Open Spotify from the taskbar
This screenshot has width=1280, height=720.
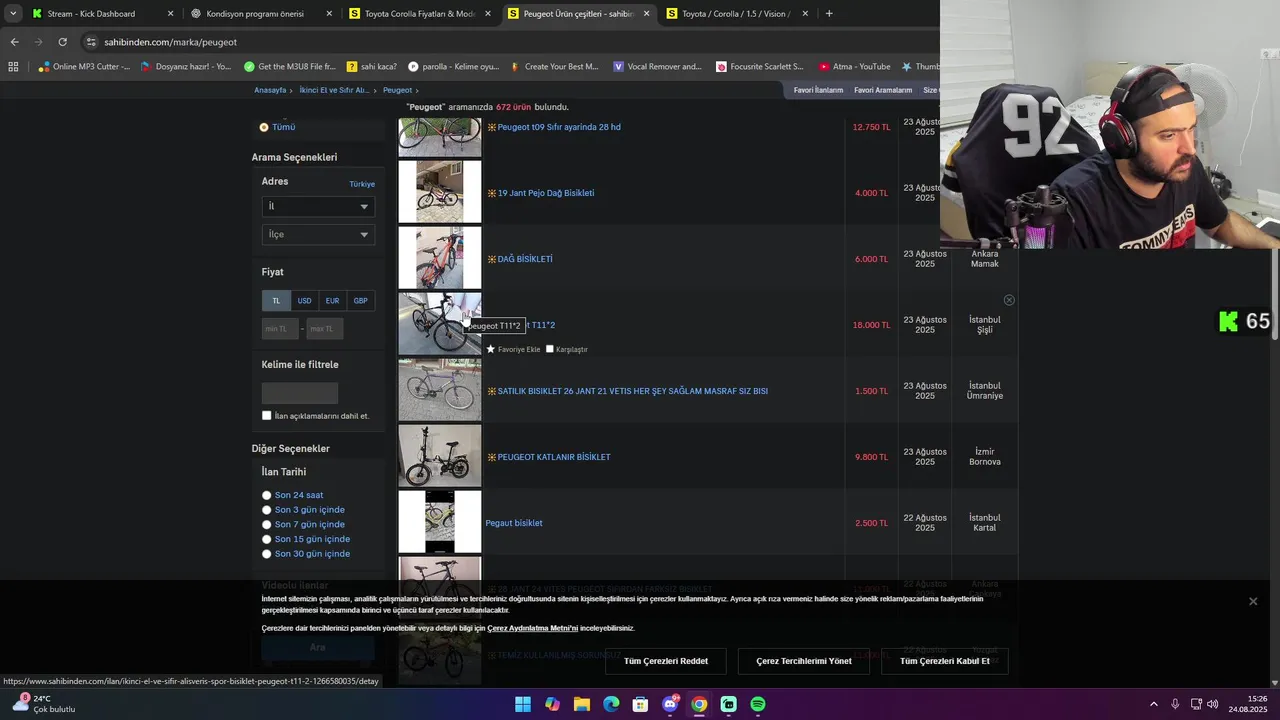(x=758, y=704)
